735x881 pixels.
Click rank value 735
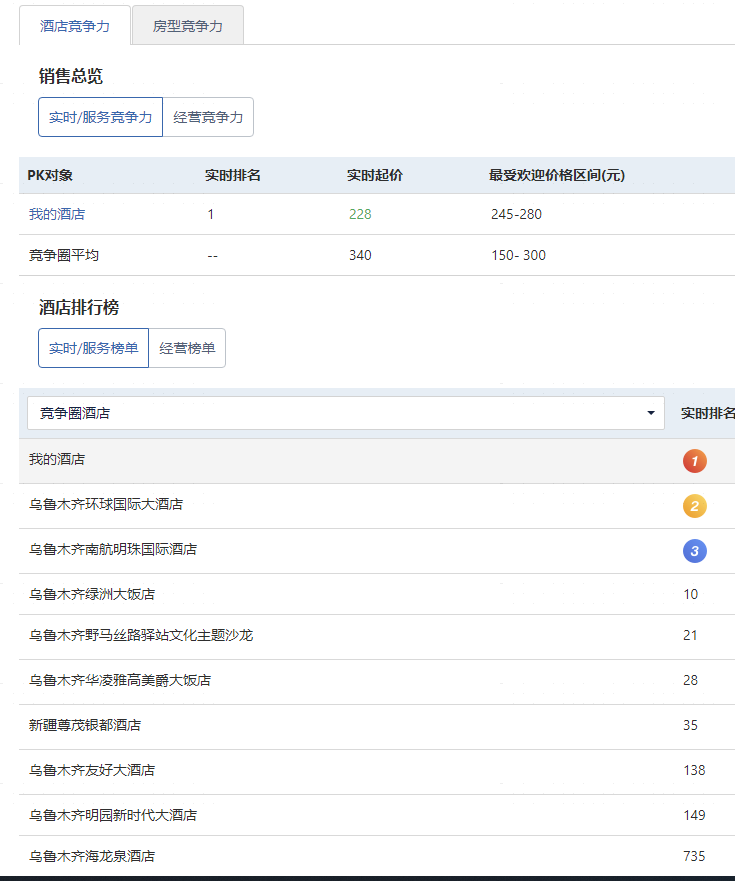[695, 856]
